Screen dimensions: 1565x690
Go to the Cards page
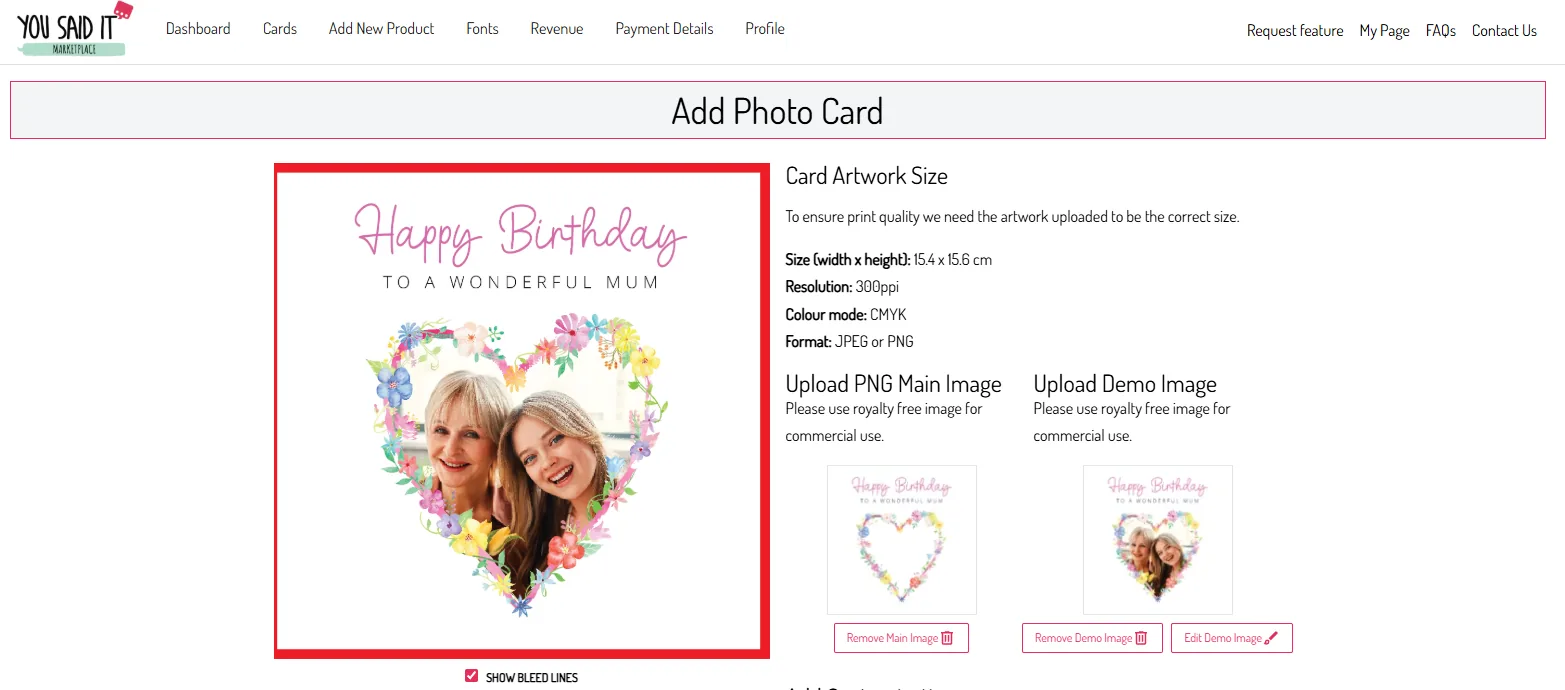(x=280, y=29)
